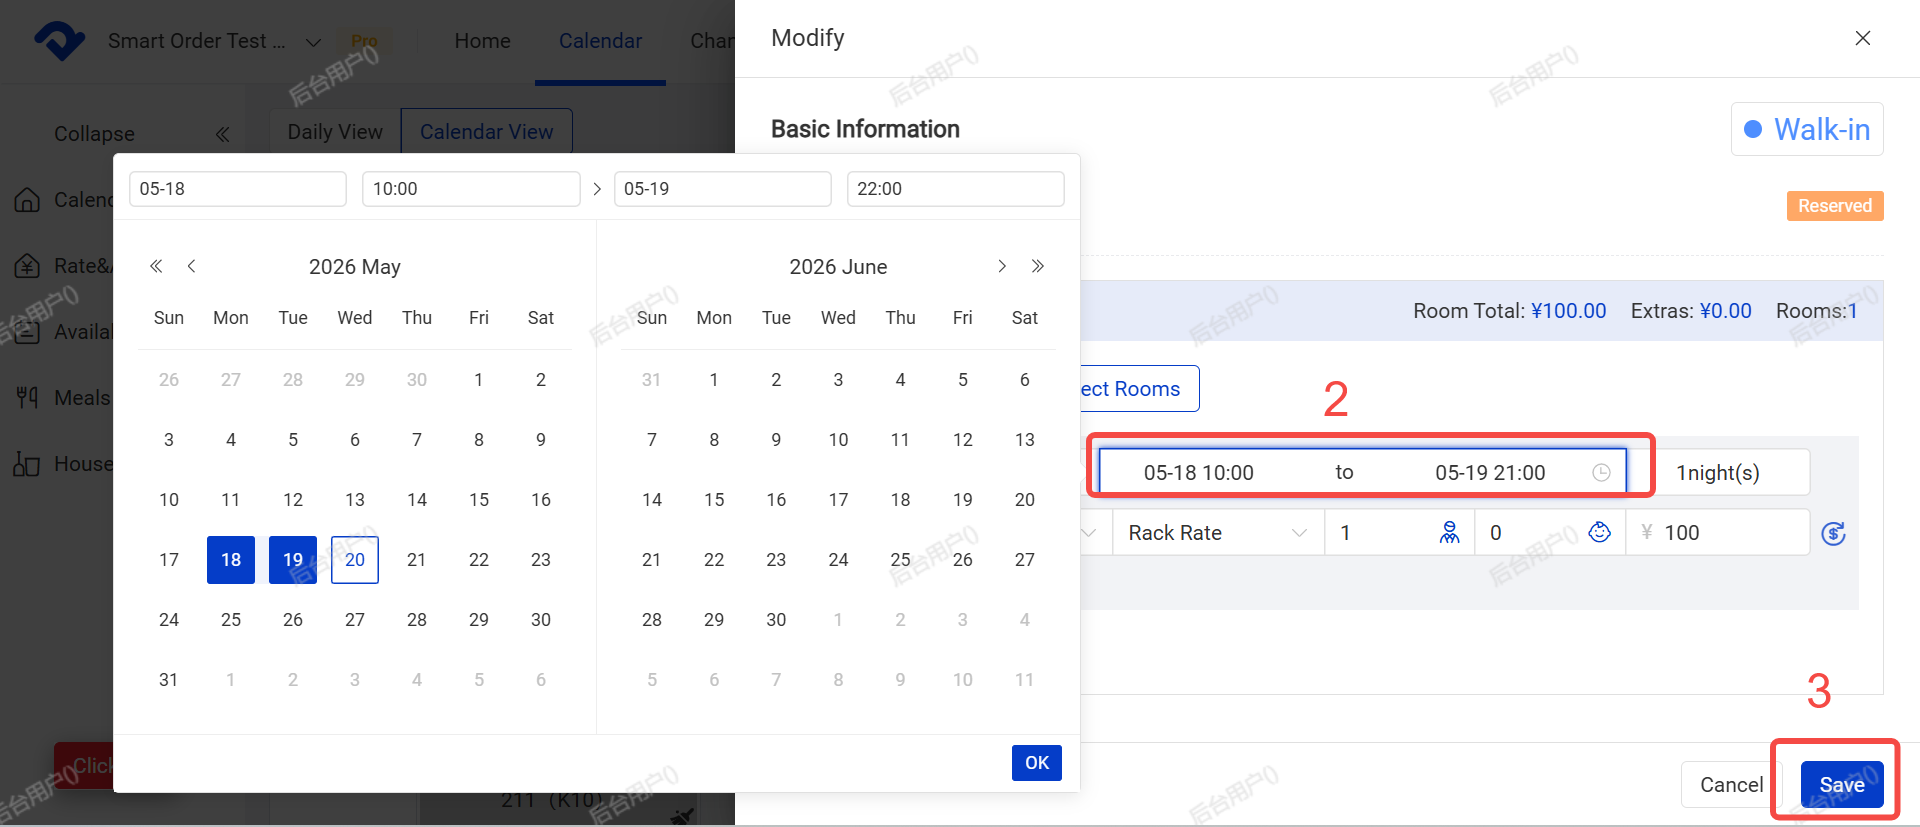Select May 1 in the calendar

point(479,380)
